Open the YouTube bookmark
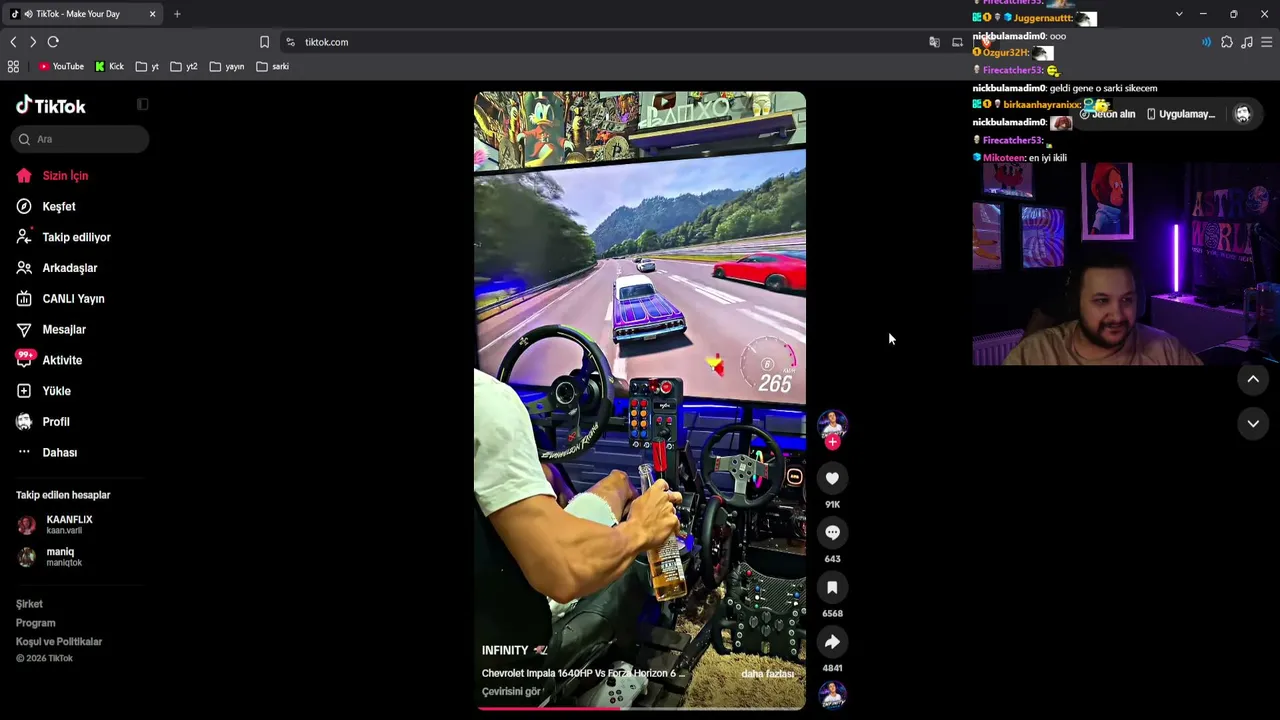Image resolution: width=1280 pixels, height=720 pixels. tap(61, 67)
